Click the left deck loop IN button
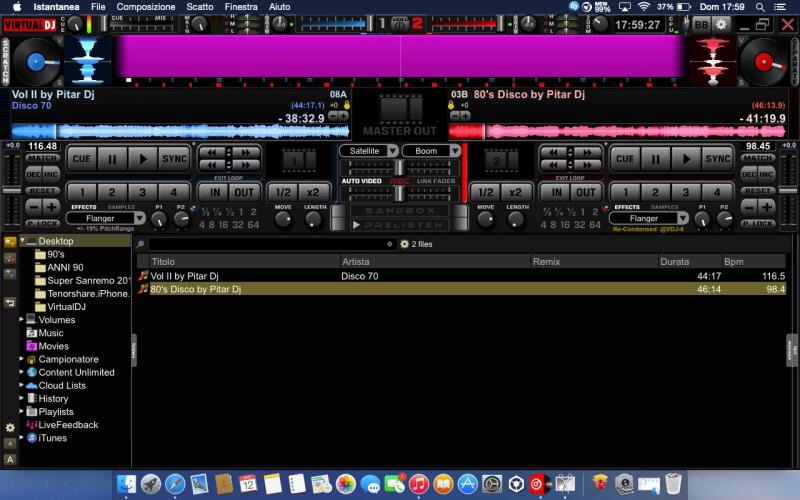 click(x=212, y=192)
